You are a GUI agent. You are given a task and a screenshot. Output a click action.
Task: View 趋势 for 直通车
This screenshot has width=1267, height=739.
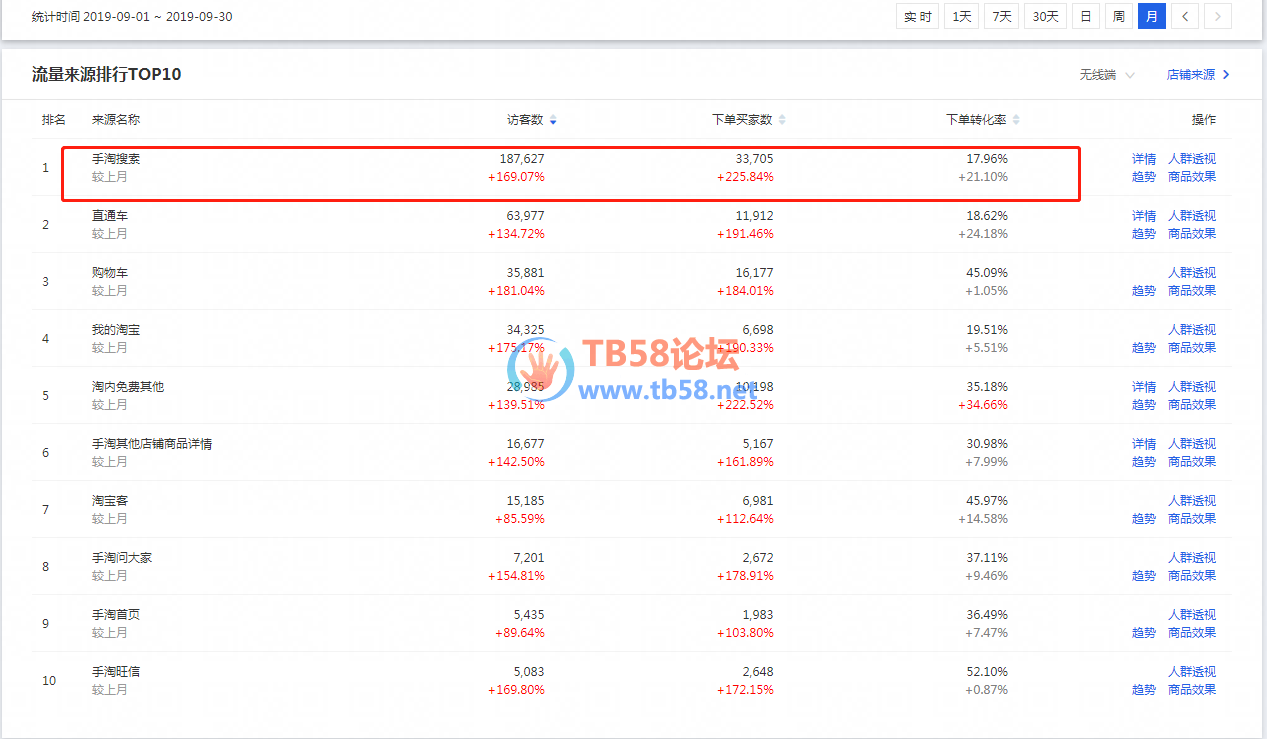(x=1144, y=234)
